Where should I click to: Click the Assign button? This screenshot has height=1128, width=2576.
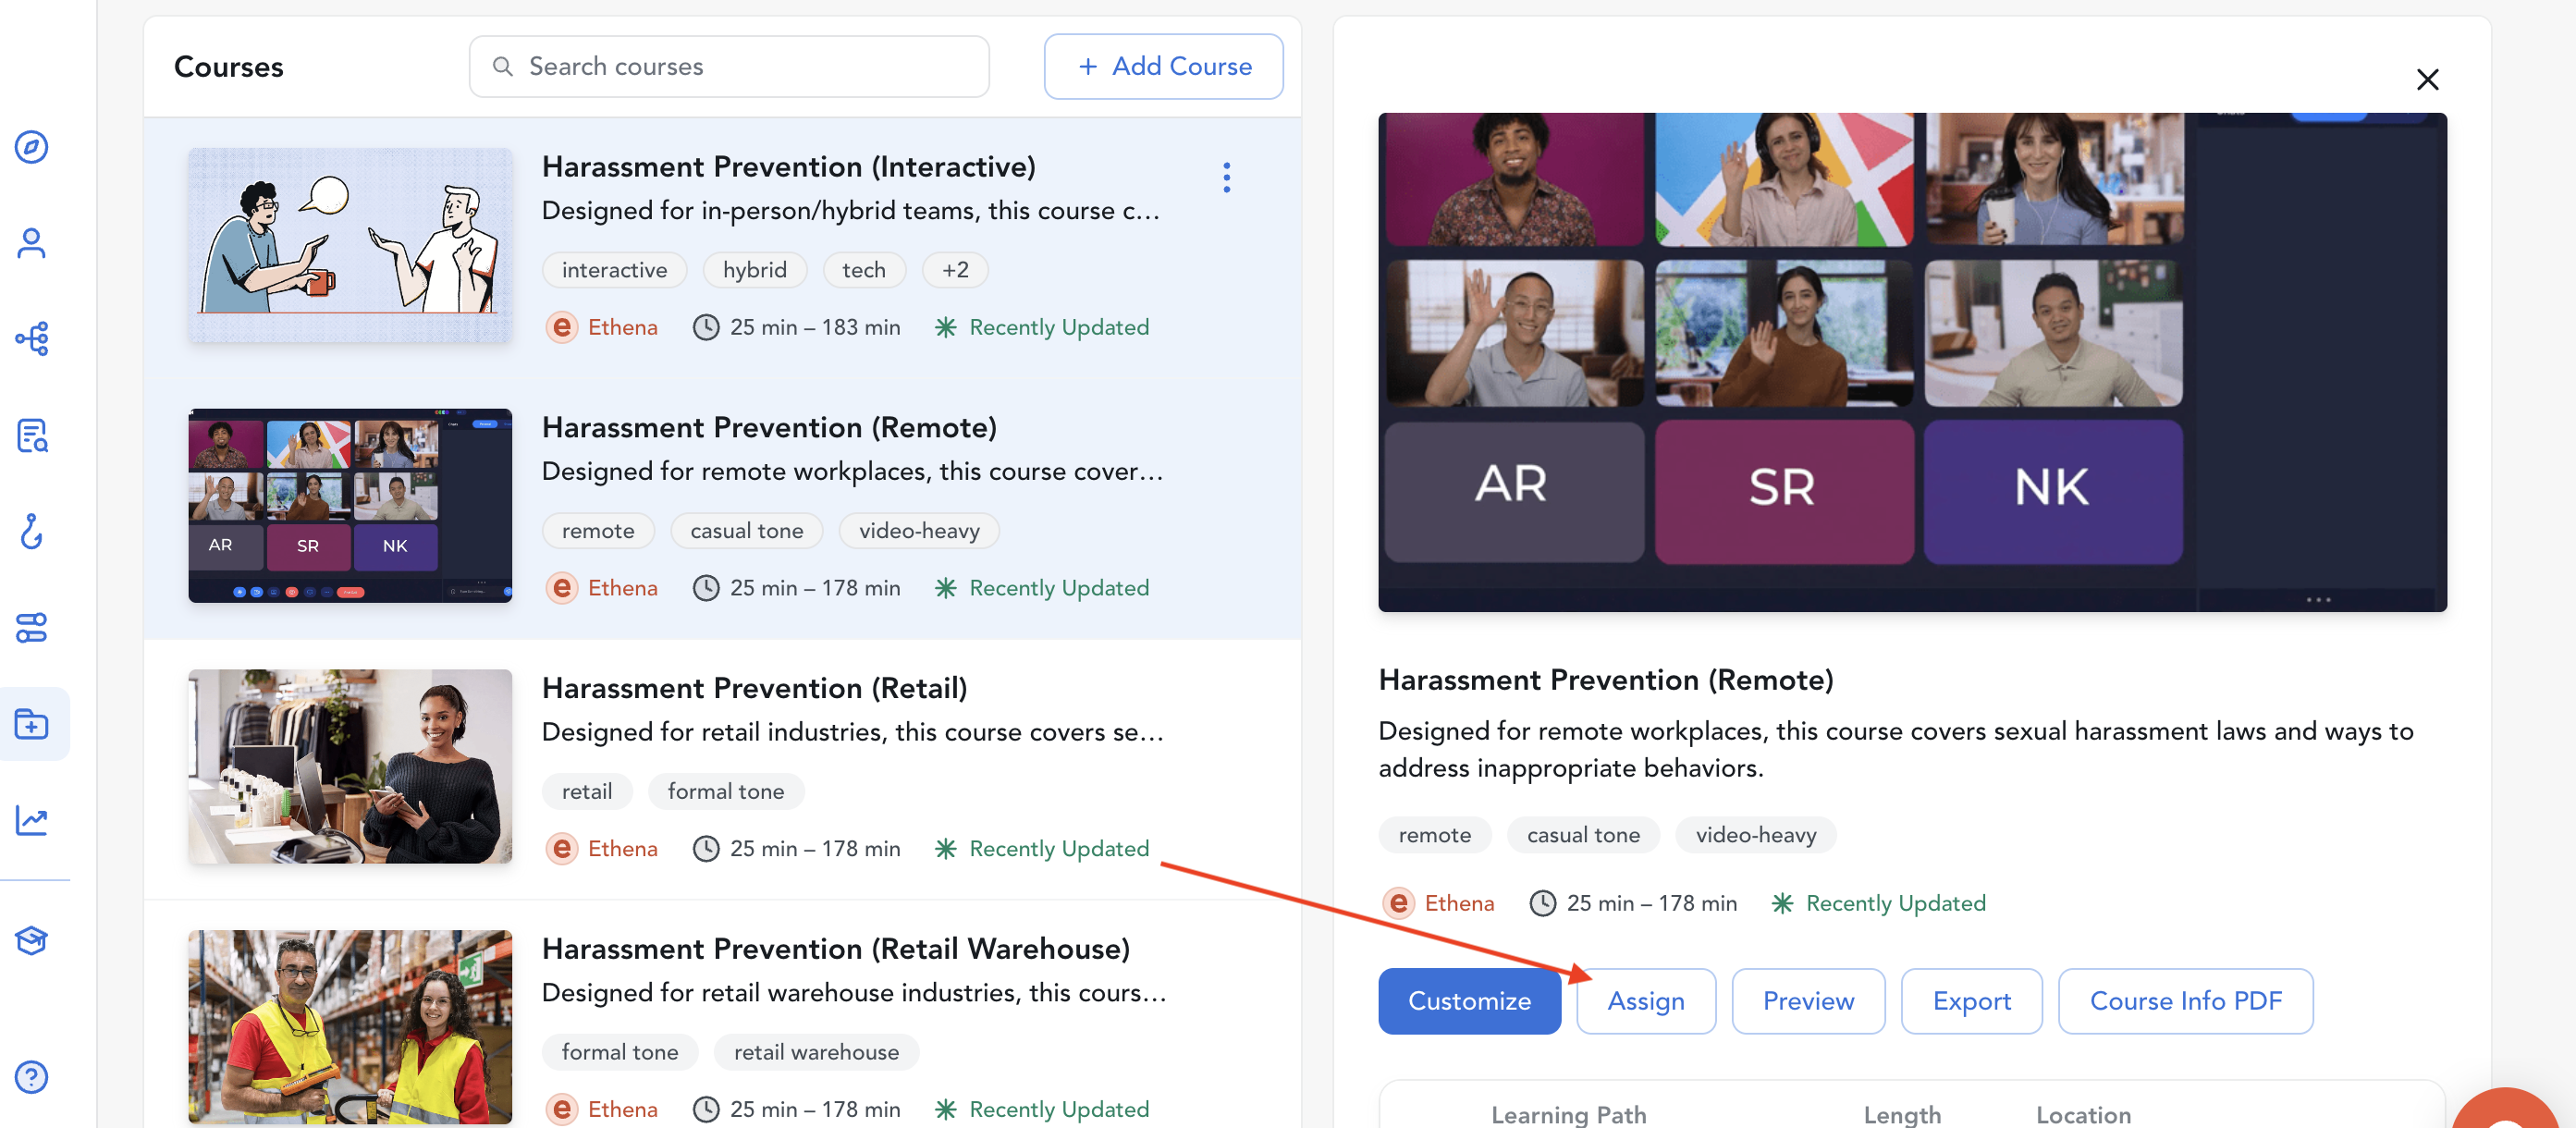pos(1645,1001)
